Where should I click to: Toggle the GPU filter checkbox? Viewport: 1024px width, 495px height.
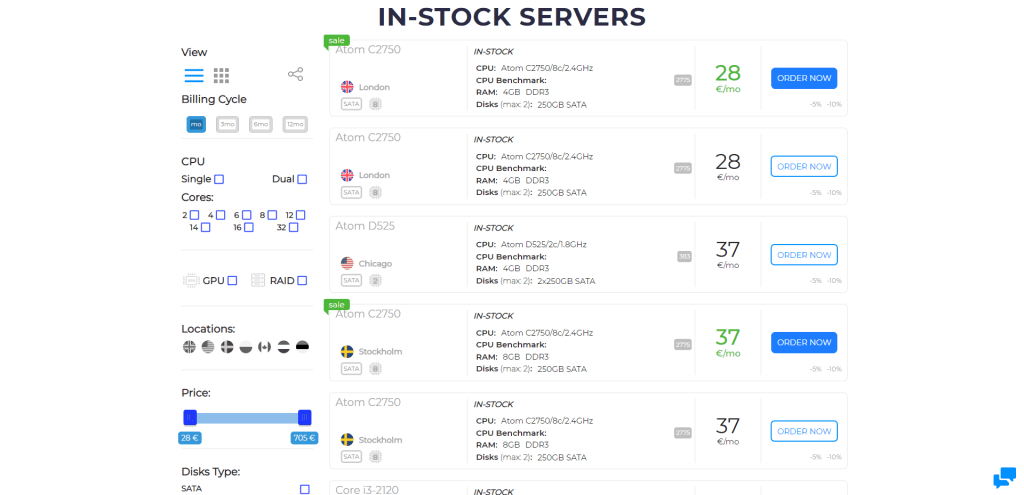pyautogui.click(x=232, y=281)
